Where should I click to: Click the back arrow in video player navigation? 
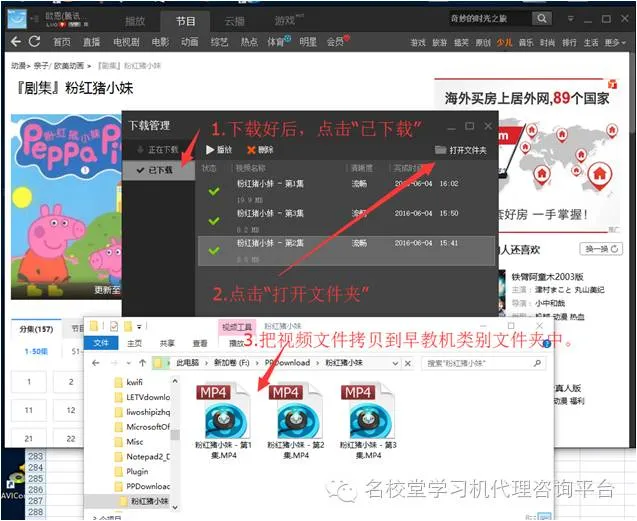coord(15,41)
